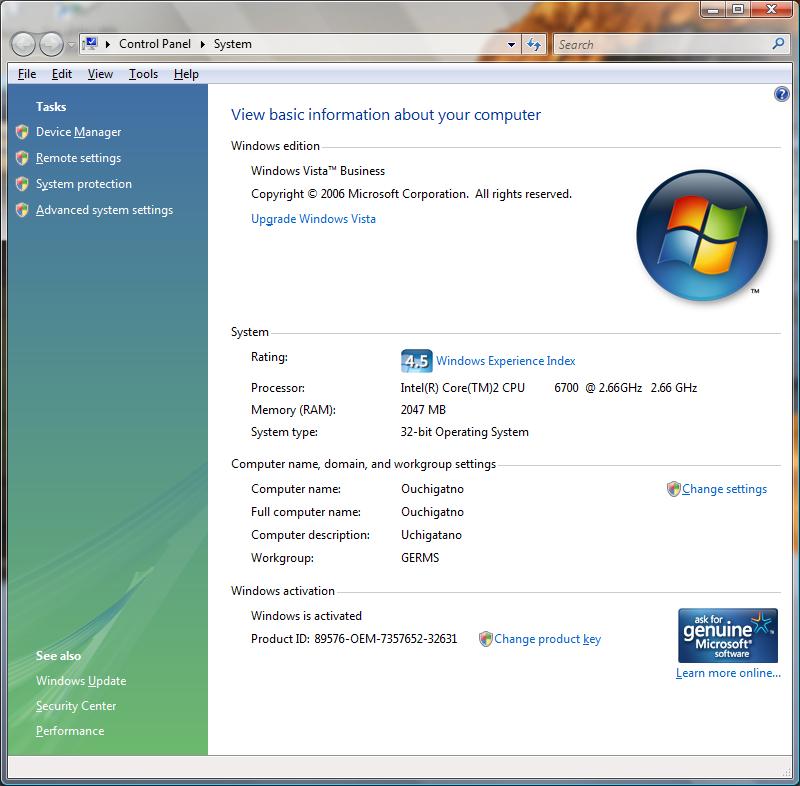Viewport: 800px width, 786px height.
Task: Click shield icon beside Advanced system settings
Action: tap(22, 210)
